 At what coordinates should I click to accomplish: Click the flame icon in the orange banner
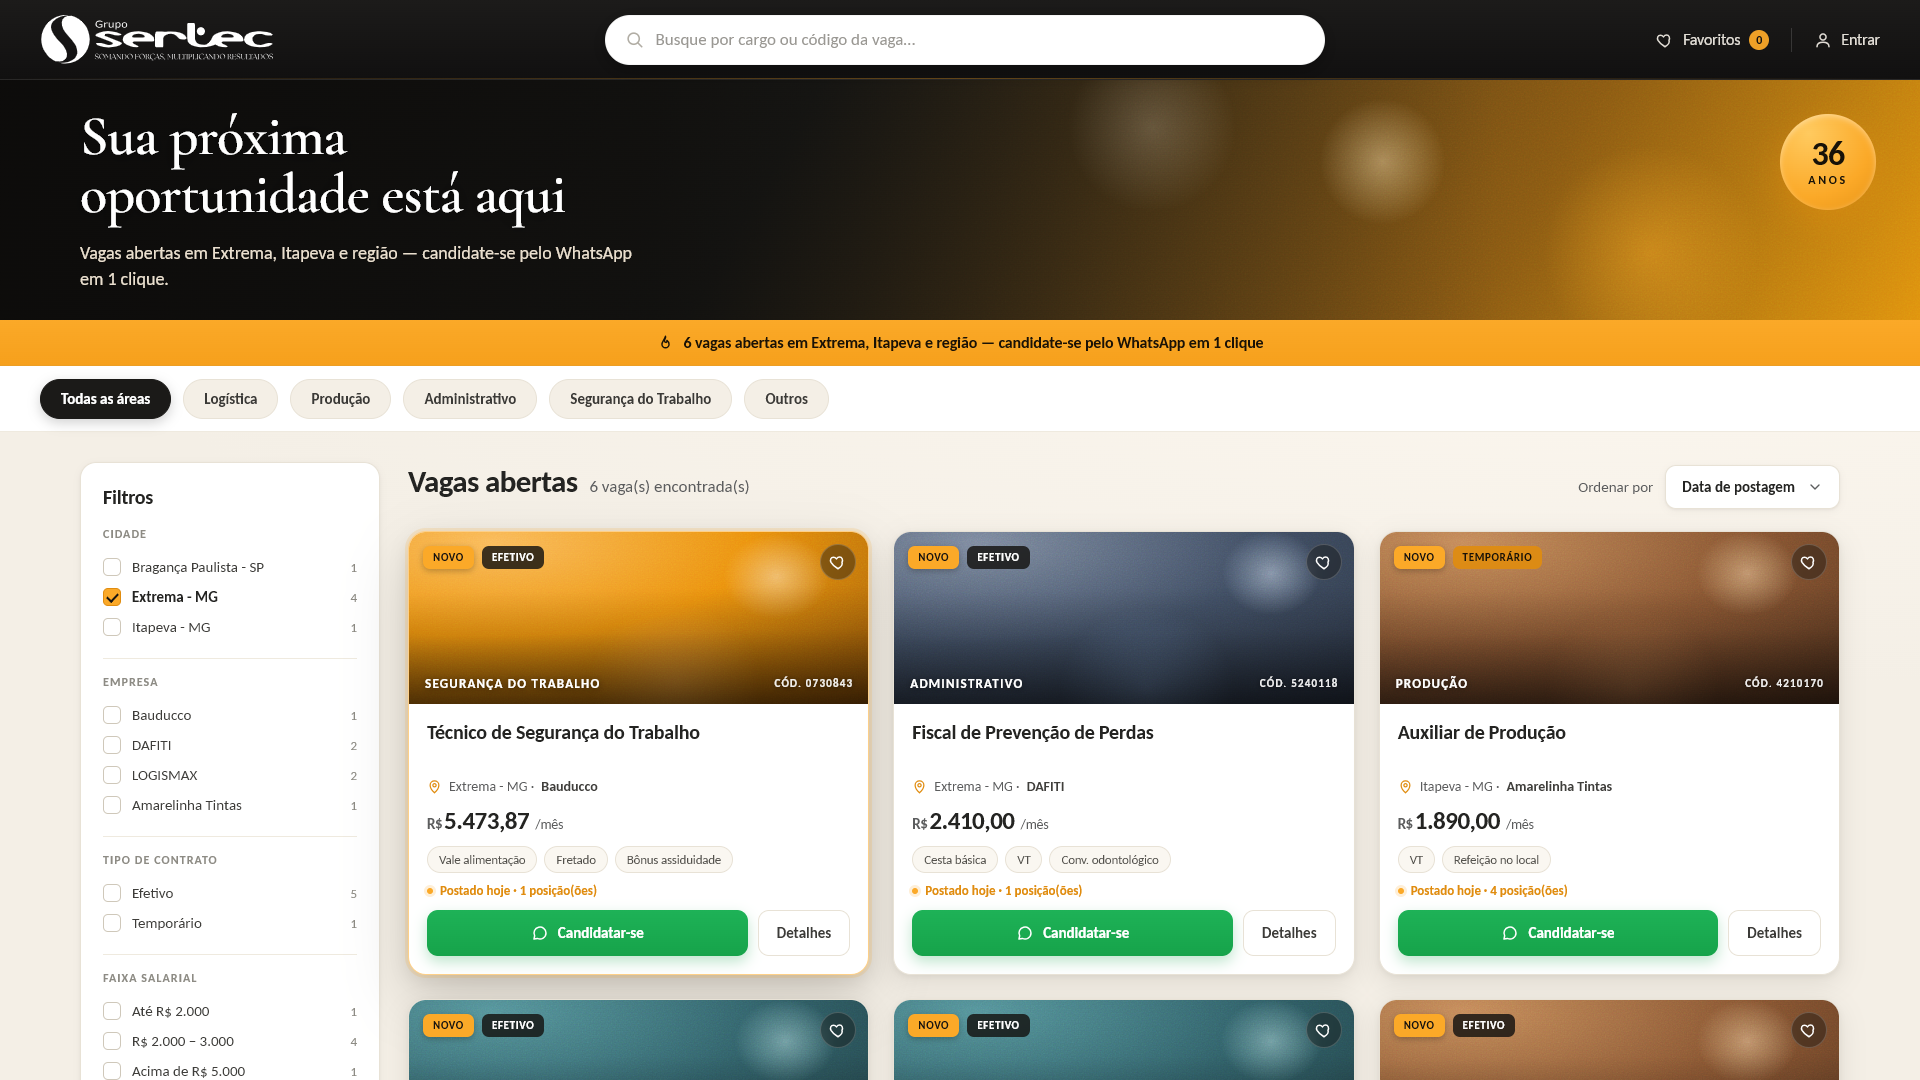point(665,343)
